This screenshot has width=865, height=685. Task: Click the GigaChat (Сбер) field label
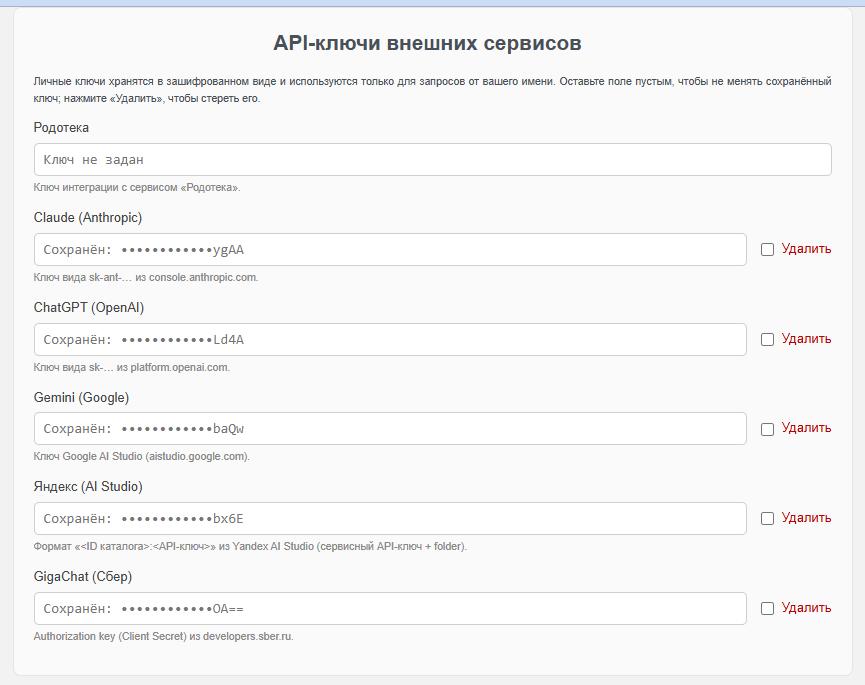pos(83,577)
